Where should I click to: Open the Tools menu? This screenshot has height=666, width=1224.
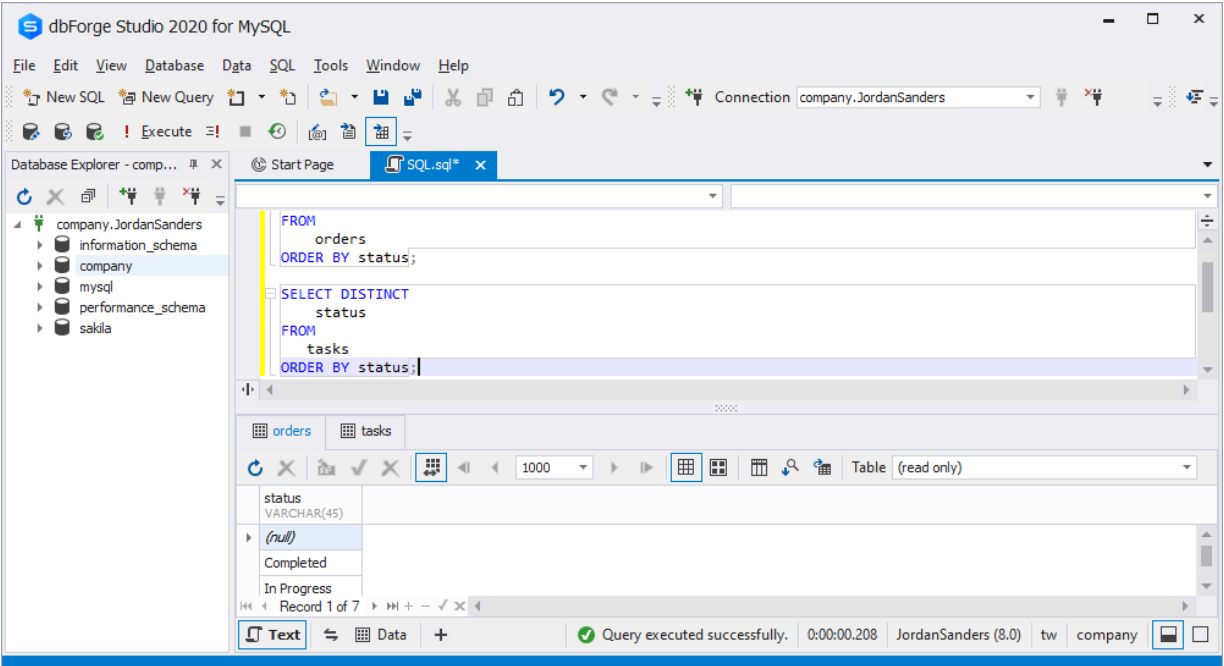(331, 65)
